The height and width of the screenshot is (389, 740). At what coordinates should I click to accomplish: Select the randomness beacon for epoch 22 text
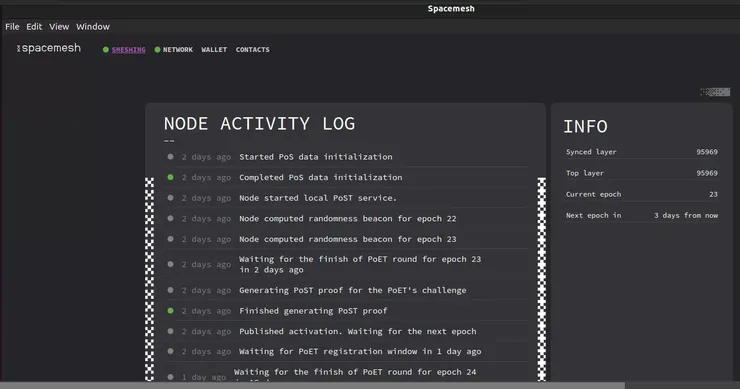pos(347,219)
